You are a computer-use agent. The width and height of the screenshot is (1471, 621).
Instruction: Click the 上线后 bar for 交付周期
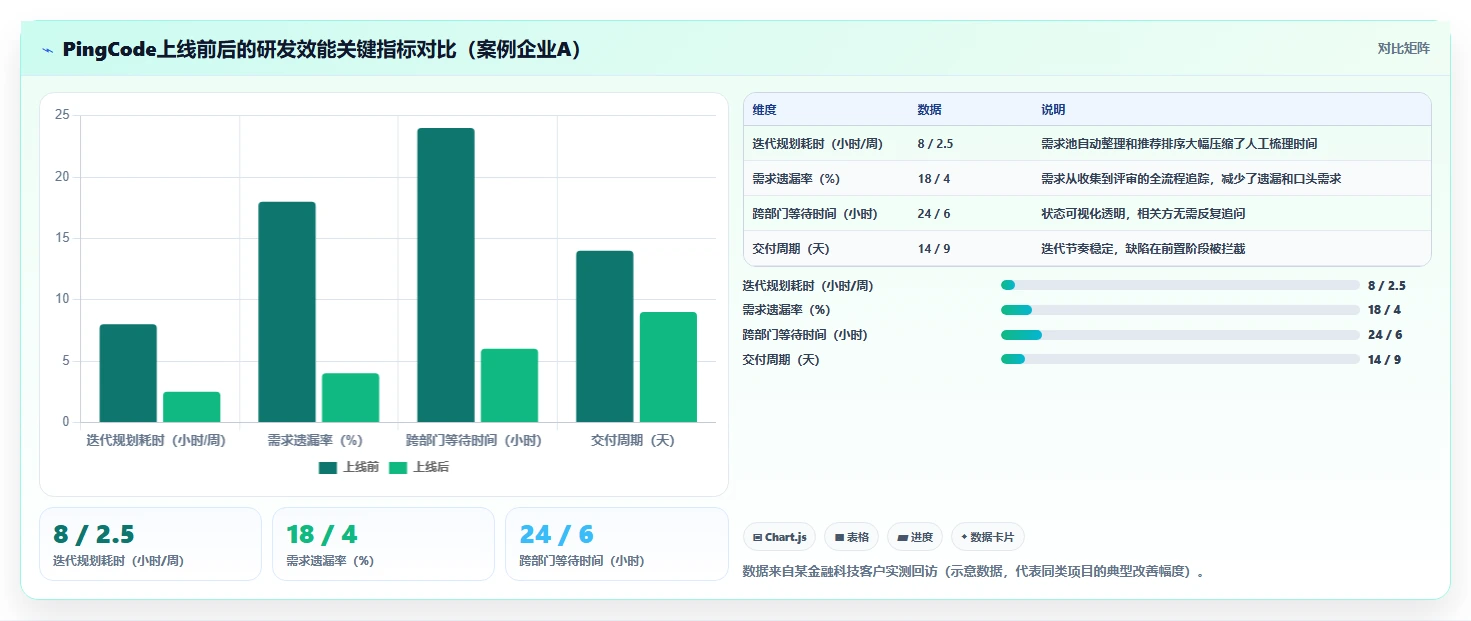[x=669, y=367]
